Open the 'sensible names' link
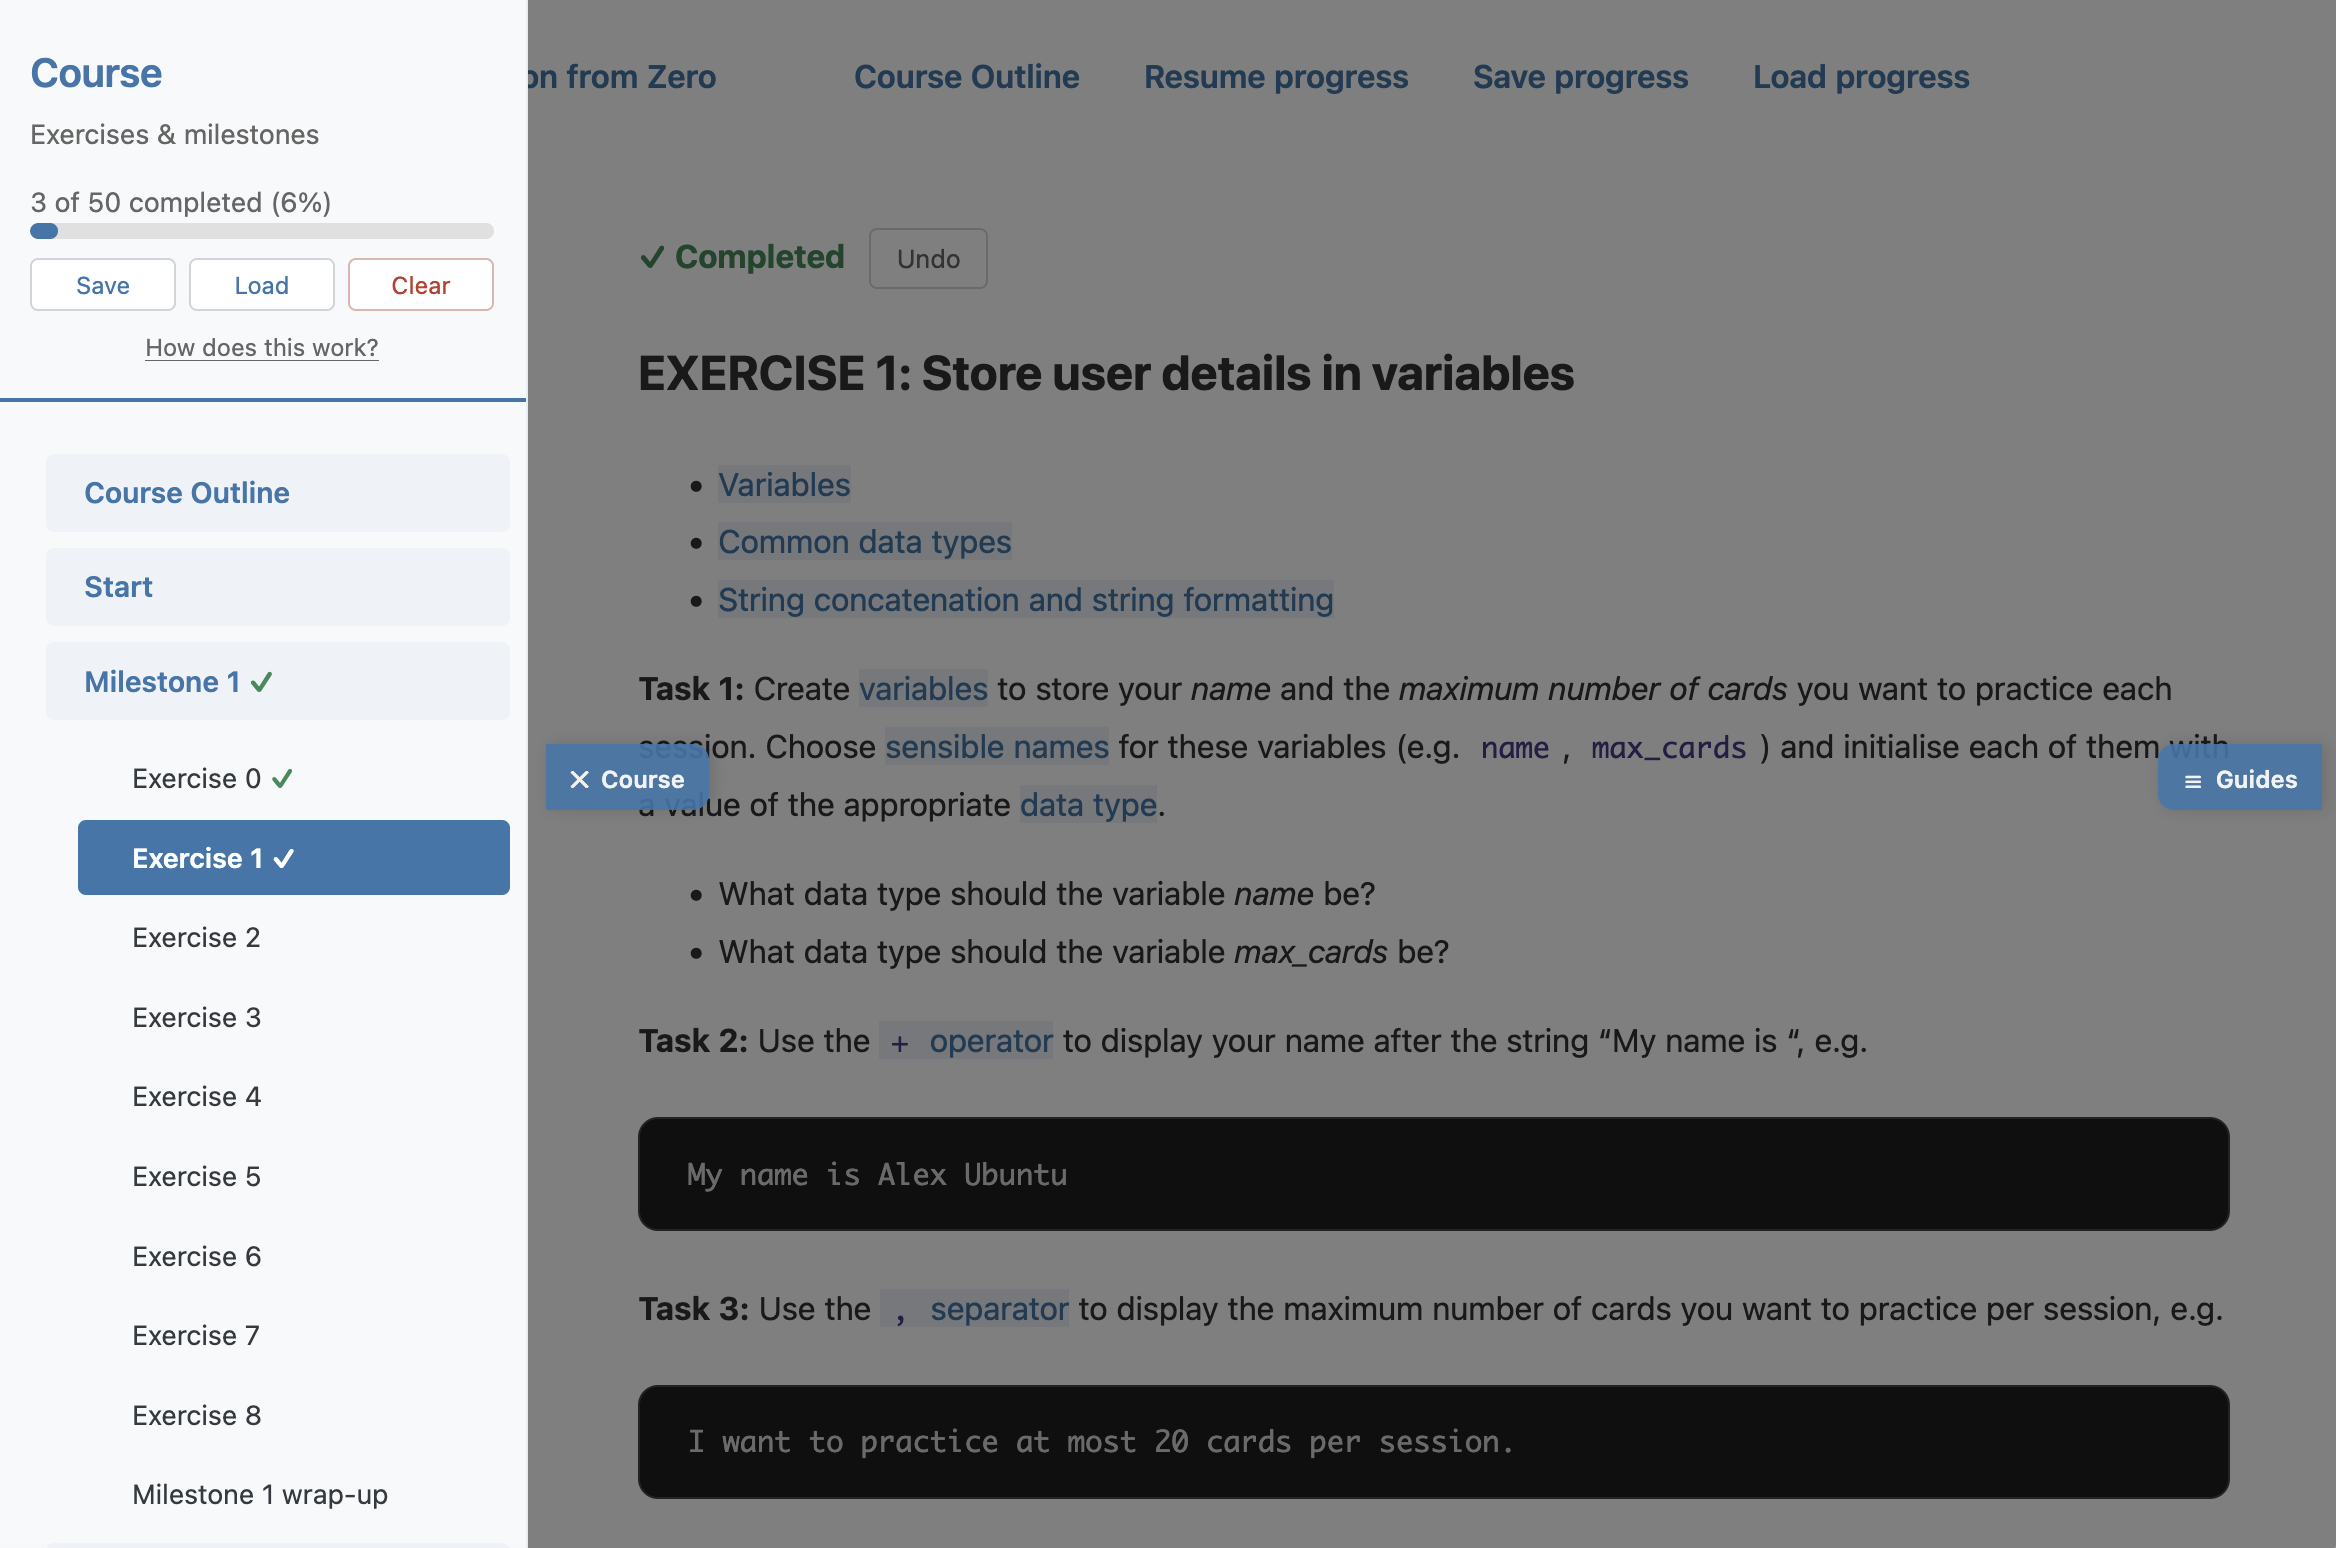Screen dimensions: 2336x1548 [x=997, y=747]
